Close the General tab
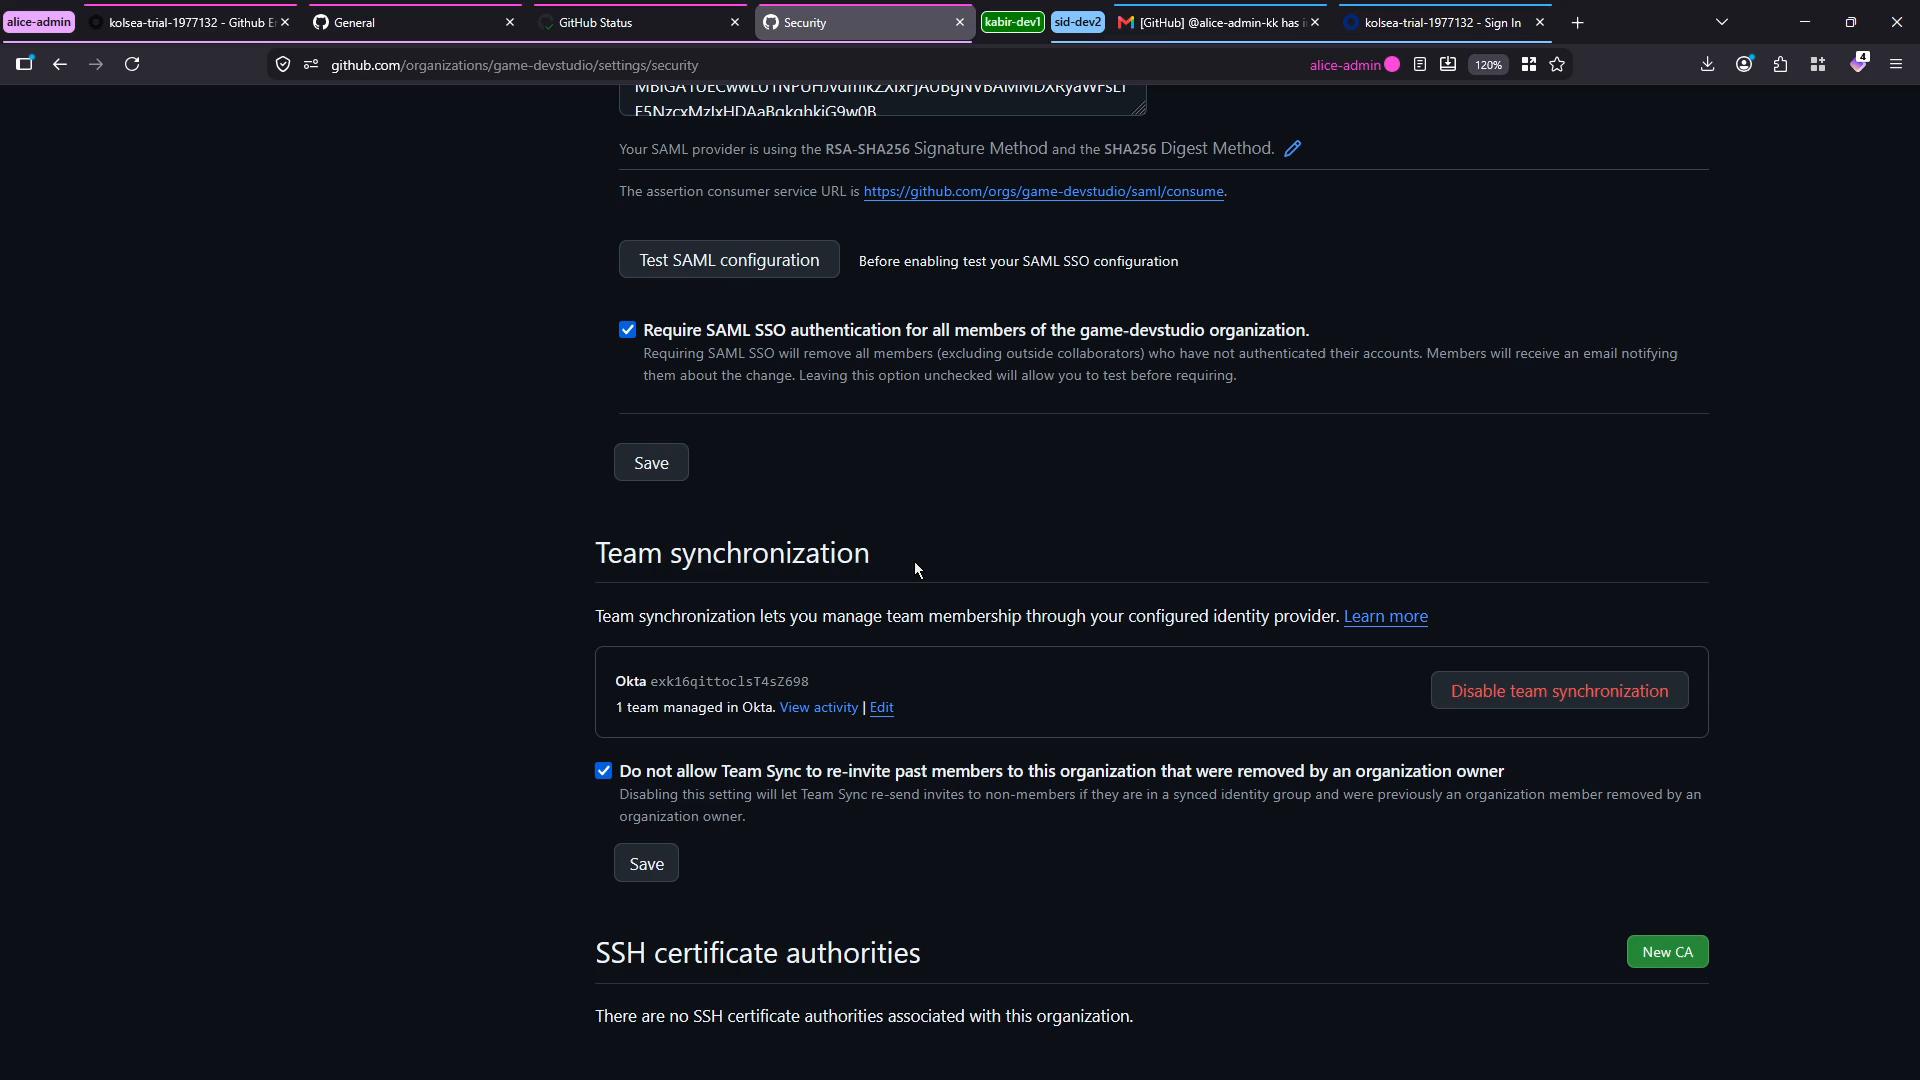1920x1080 pixels. click(510, 22)
